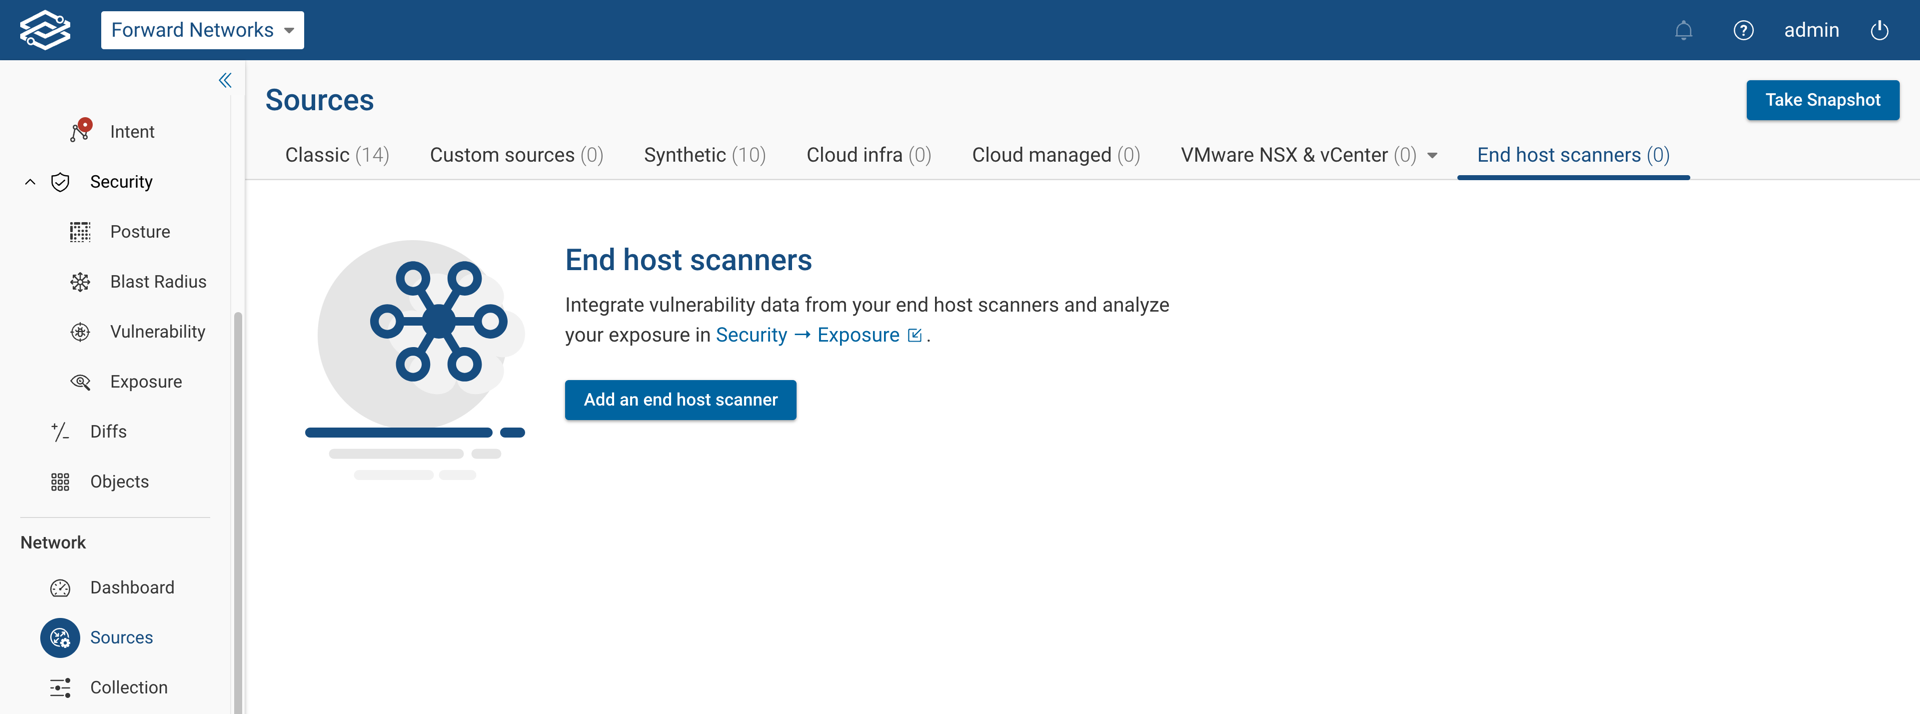Collapse the sidebar with double chevron

(225, 80)
